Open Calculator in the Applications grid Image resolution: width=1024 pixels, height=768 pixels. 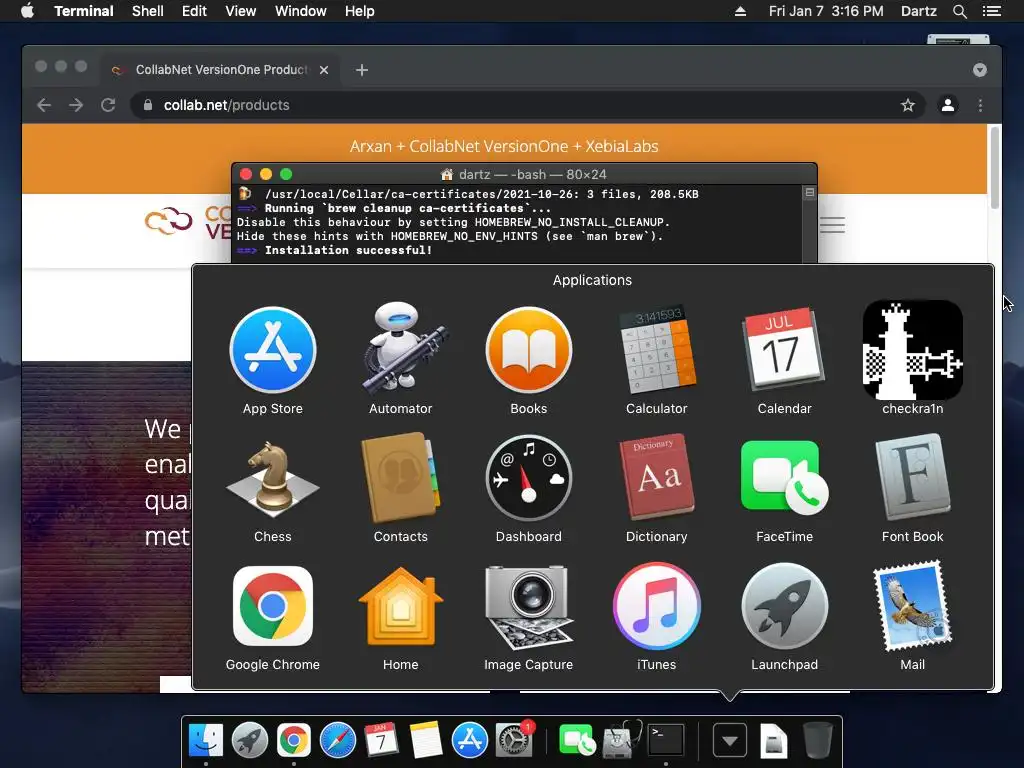(656, 350)
